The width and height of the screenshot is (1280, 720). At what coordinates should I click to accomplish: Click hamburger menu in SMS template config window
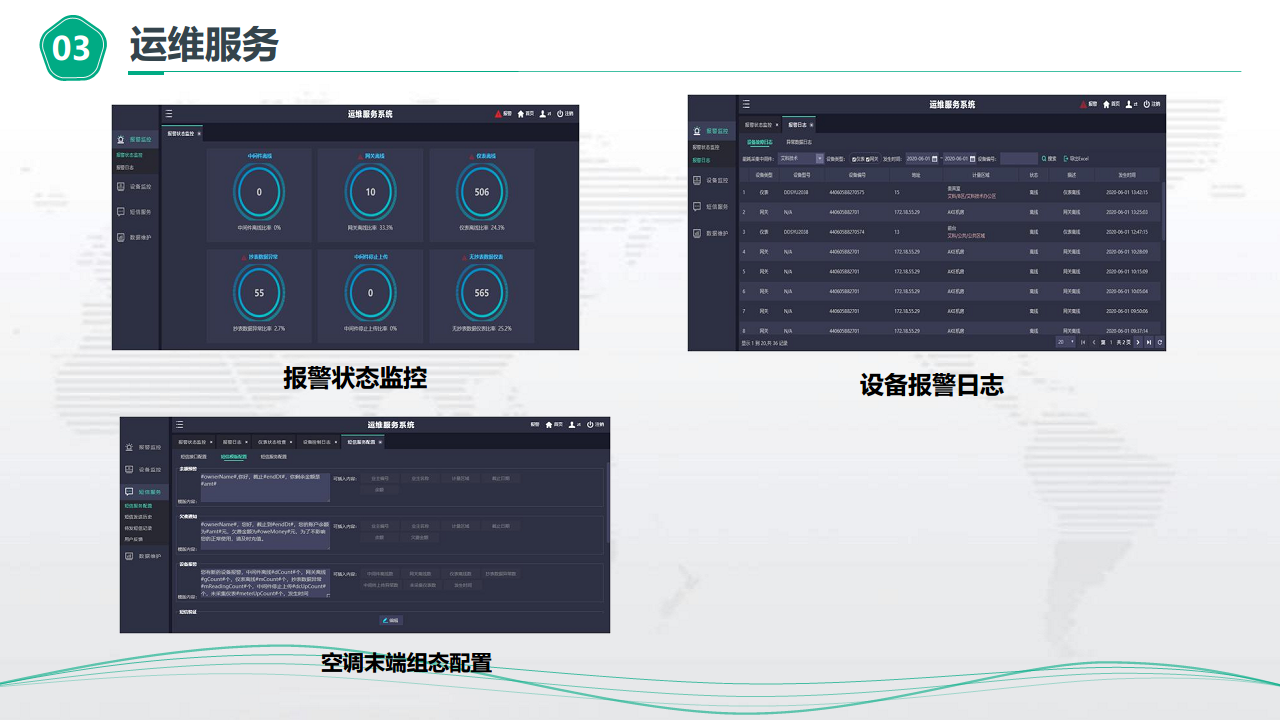pos(179,425)
